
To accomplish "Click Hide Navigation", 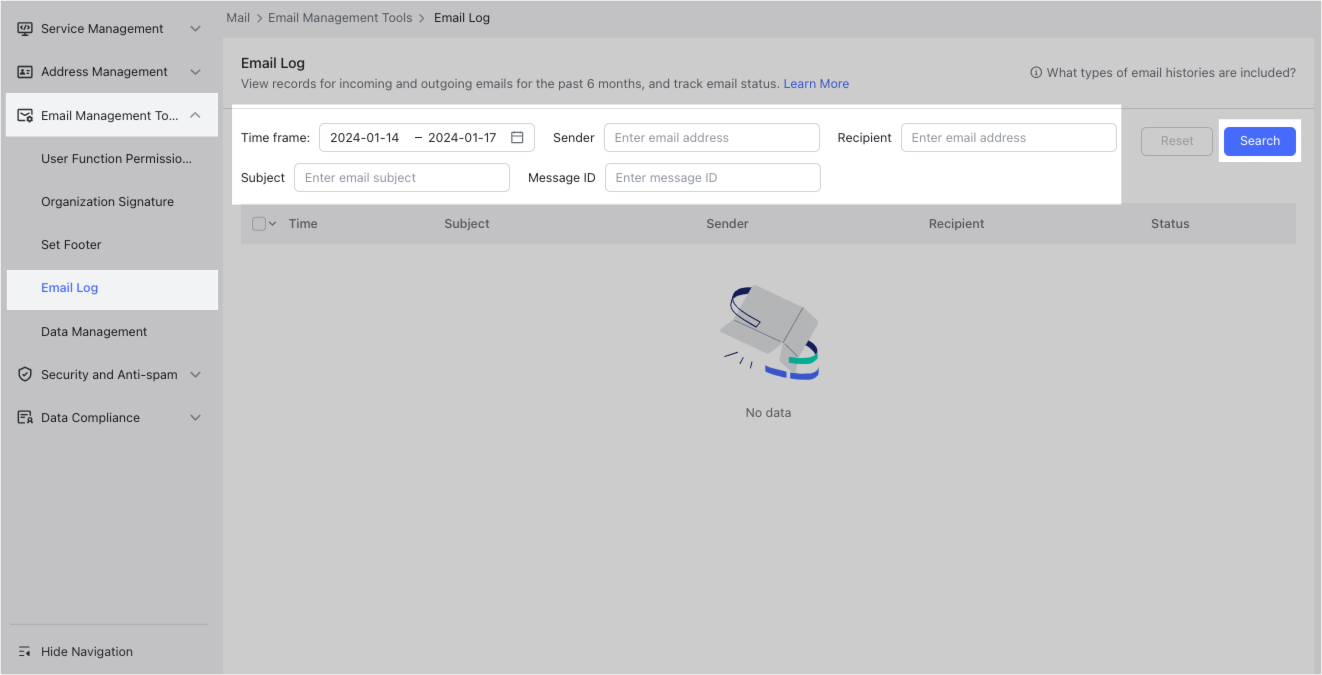I will [87, 652].
